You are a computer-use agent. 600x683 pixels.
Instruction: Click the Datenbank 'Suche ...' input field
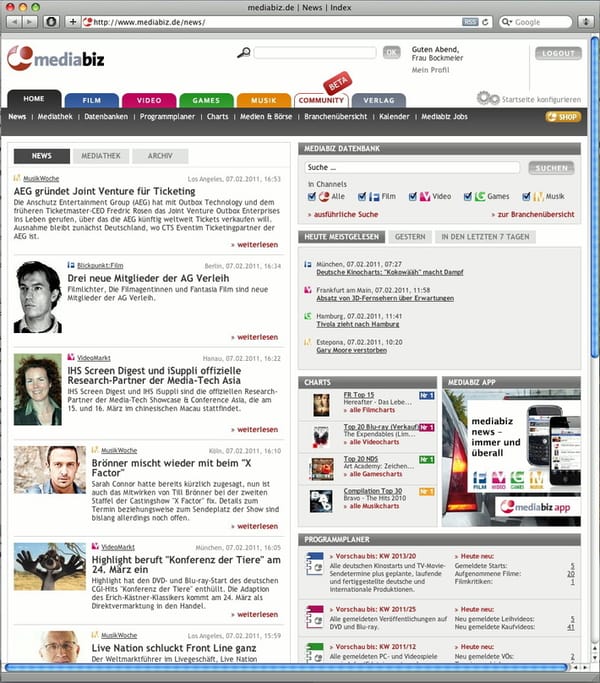[x=413, y=168]
